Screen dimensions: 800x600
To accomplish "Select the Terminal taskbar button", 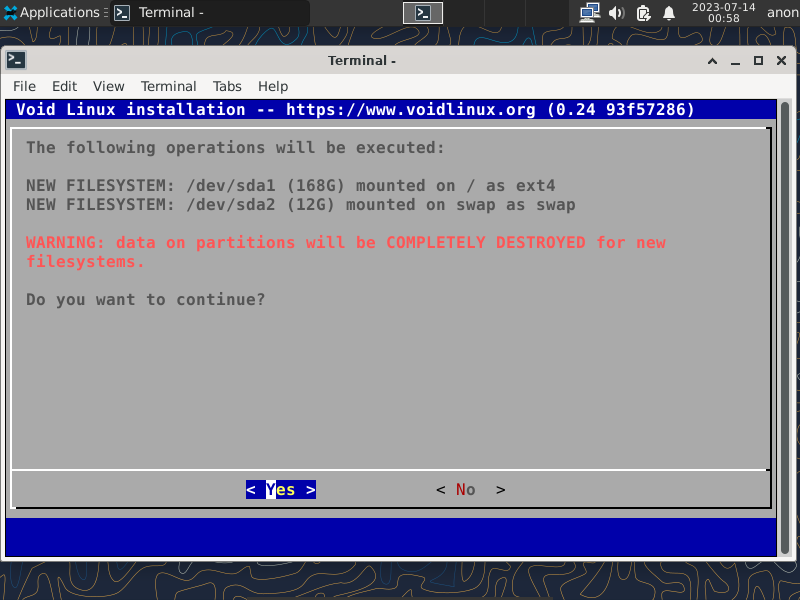I will [x=210, y=12].
